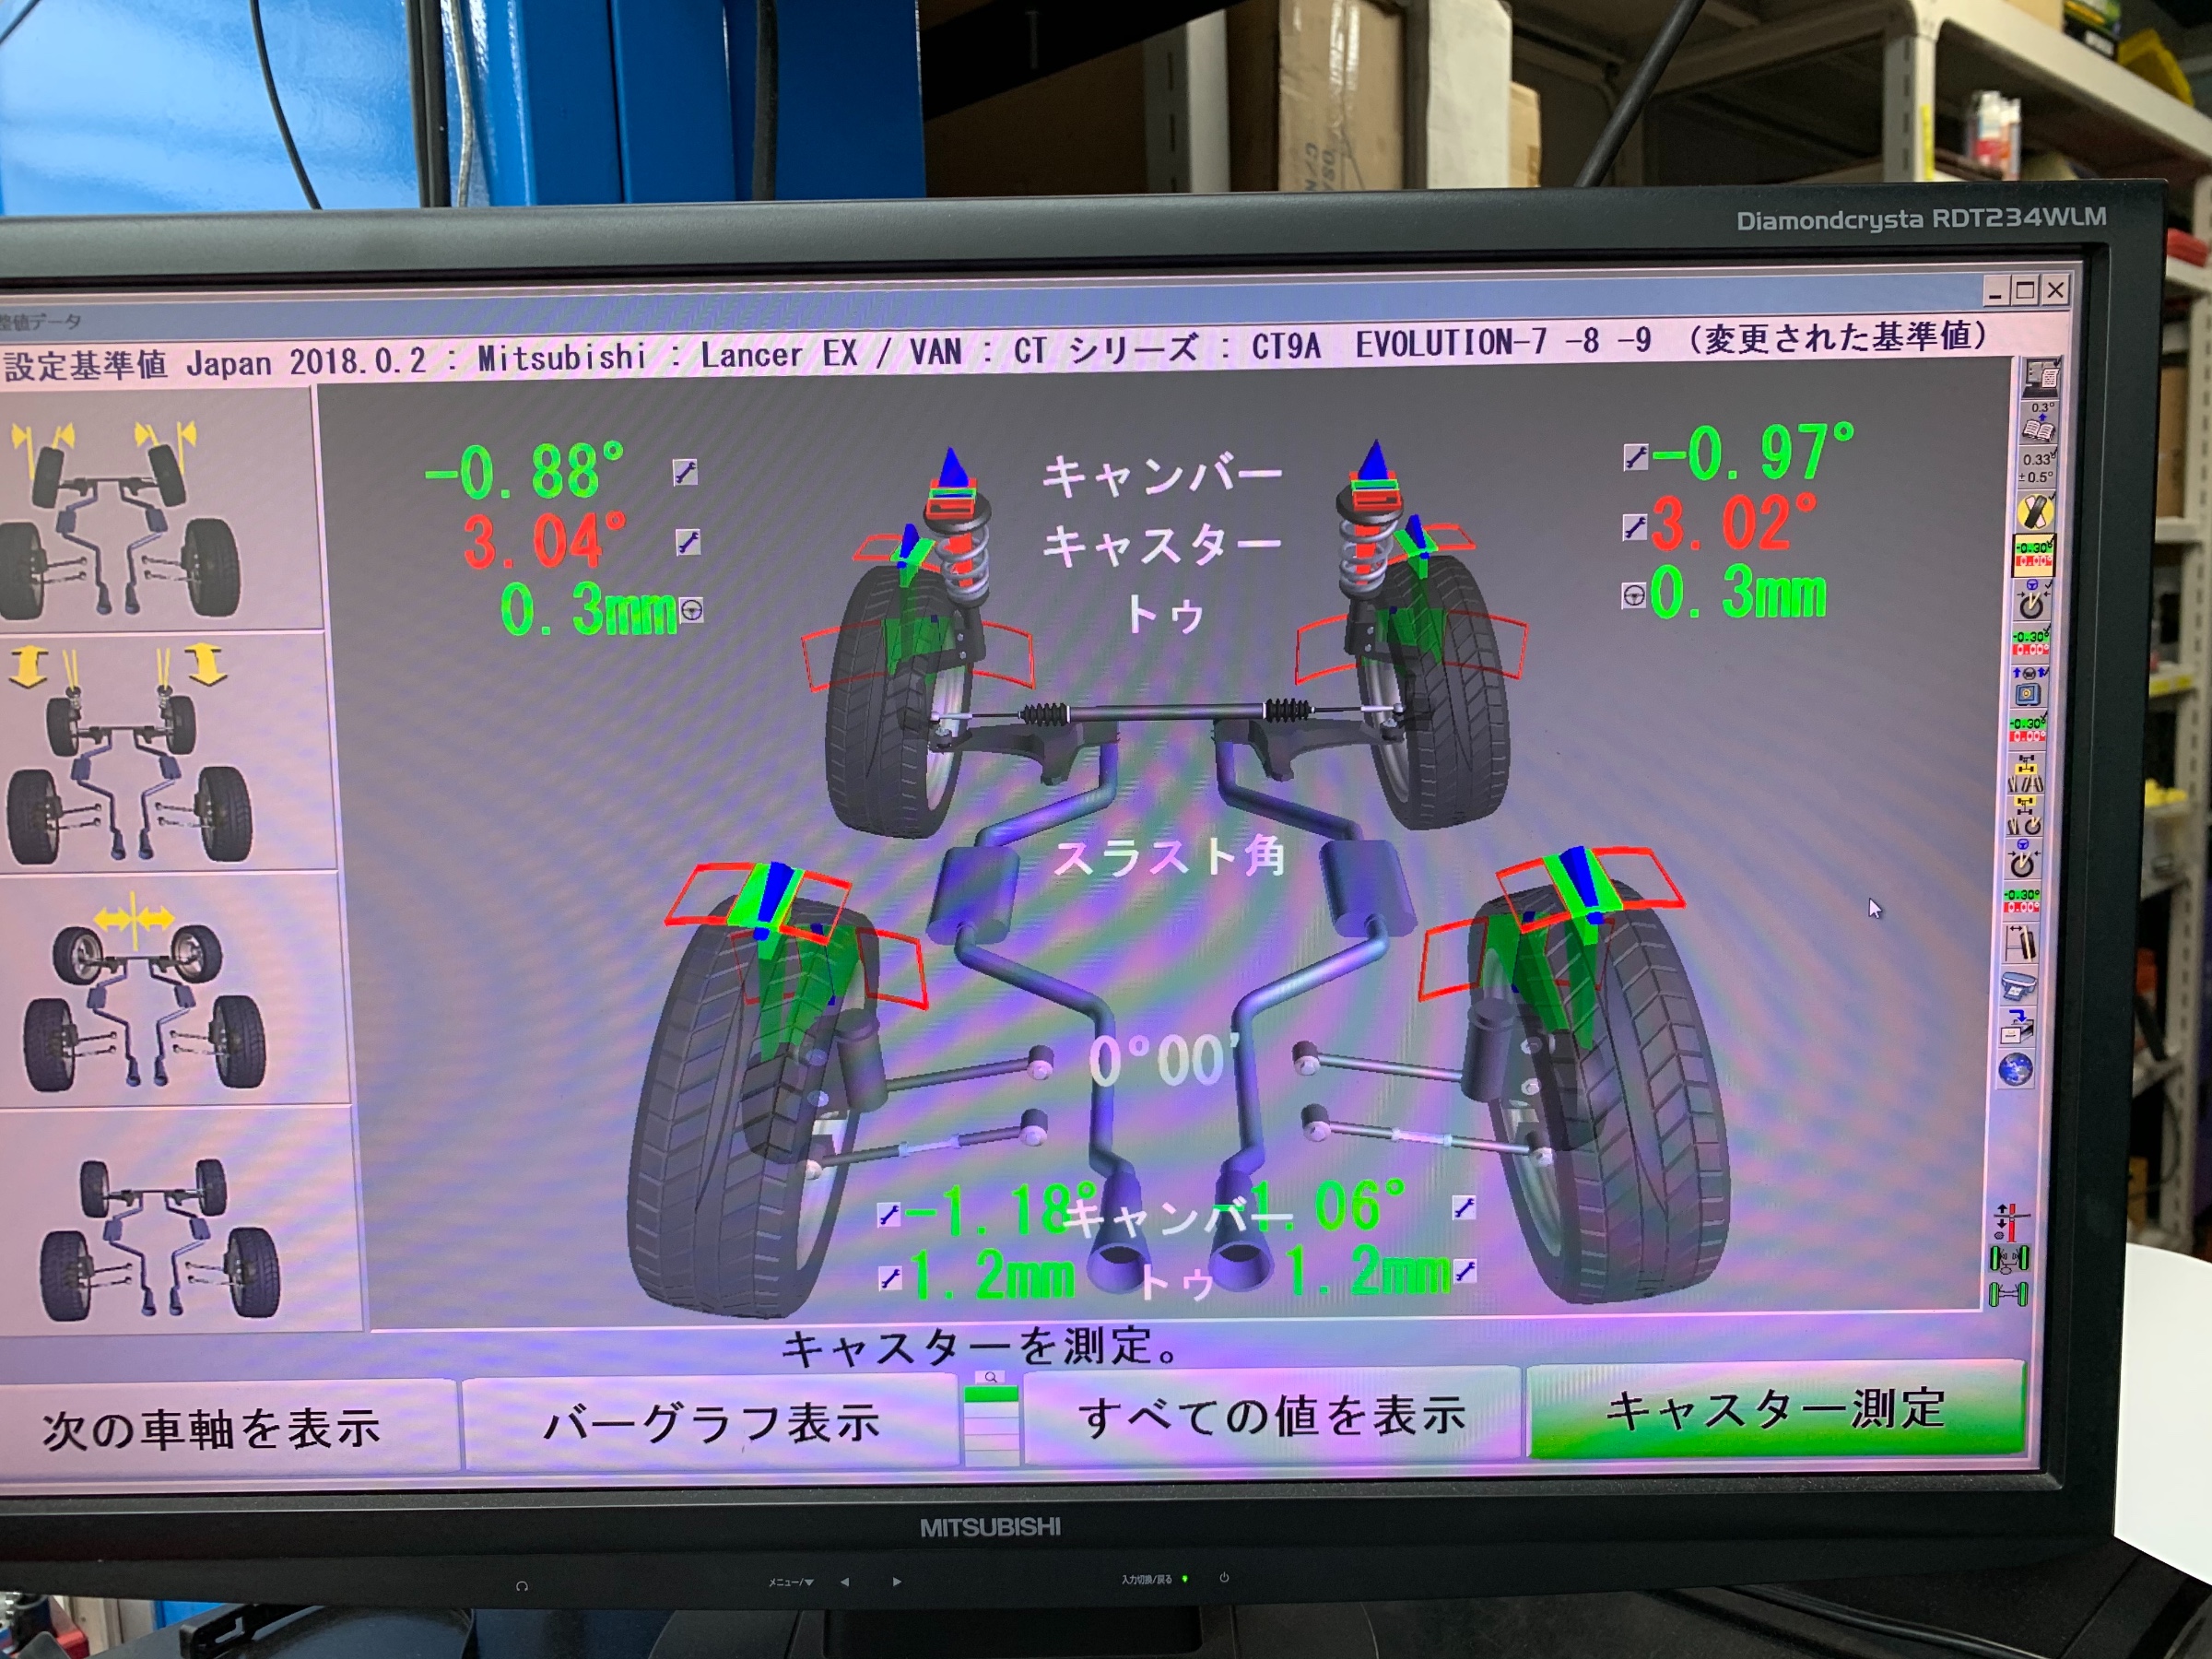Click the wrench icon beside the -0.97° camber value
Image resolution: width=2212 pixels, height=1659 pixels.
pos(1636,457)
